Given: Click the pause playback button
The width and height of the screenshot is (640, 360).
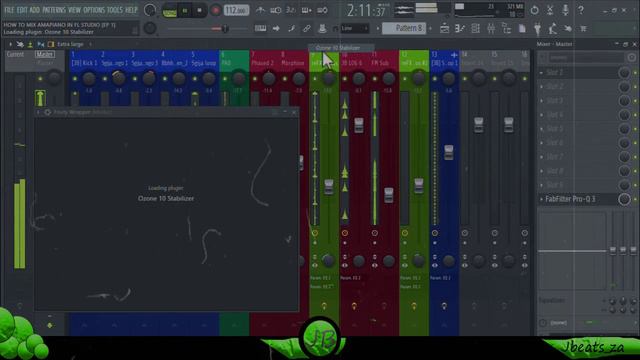Looking at the screenshot, I should click(x=184, y=11).
